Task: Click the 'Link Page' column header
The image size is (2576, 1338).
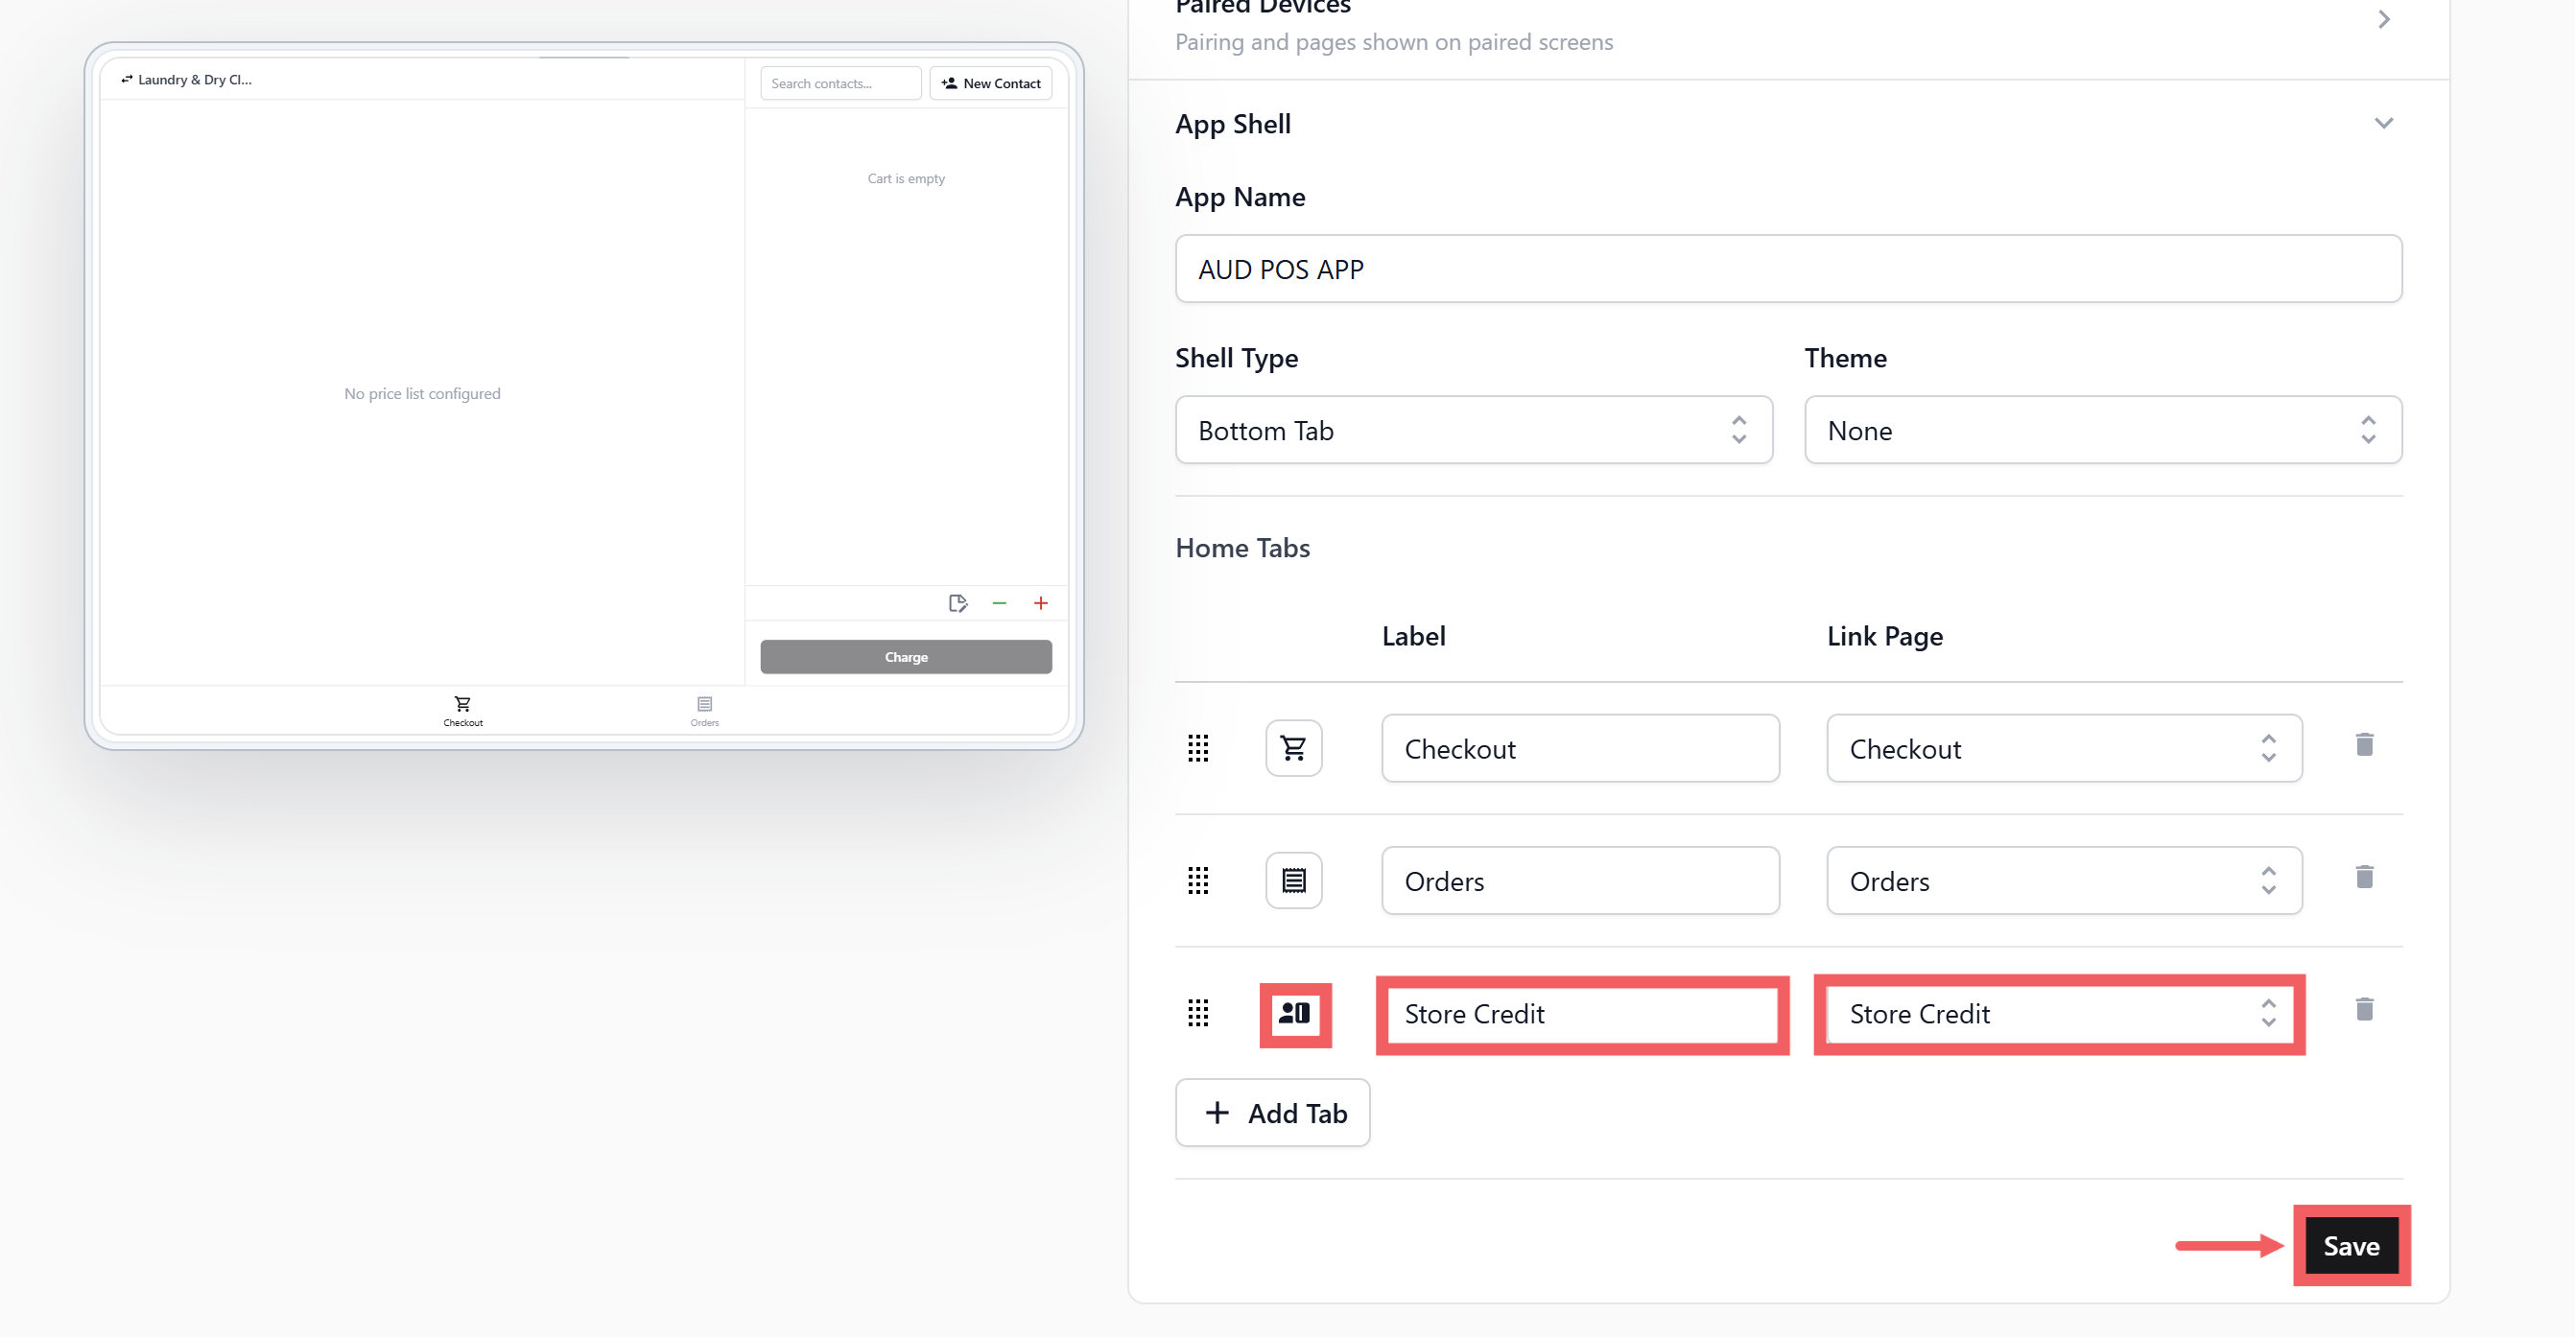Action: pos(1885,636)
